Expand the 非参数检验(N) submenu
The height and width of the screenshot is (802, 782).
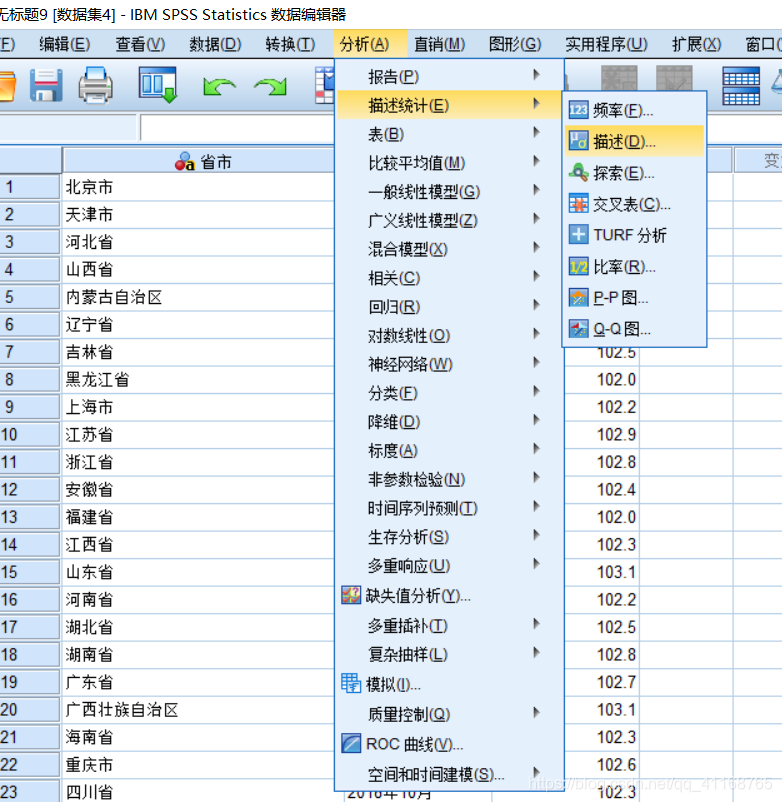pyautogui.click(x=450, y=479)
